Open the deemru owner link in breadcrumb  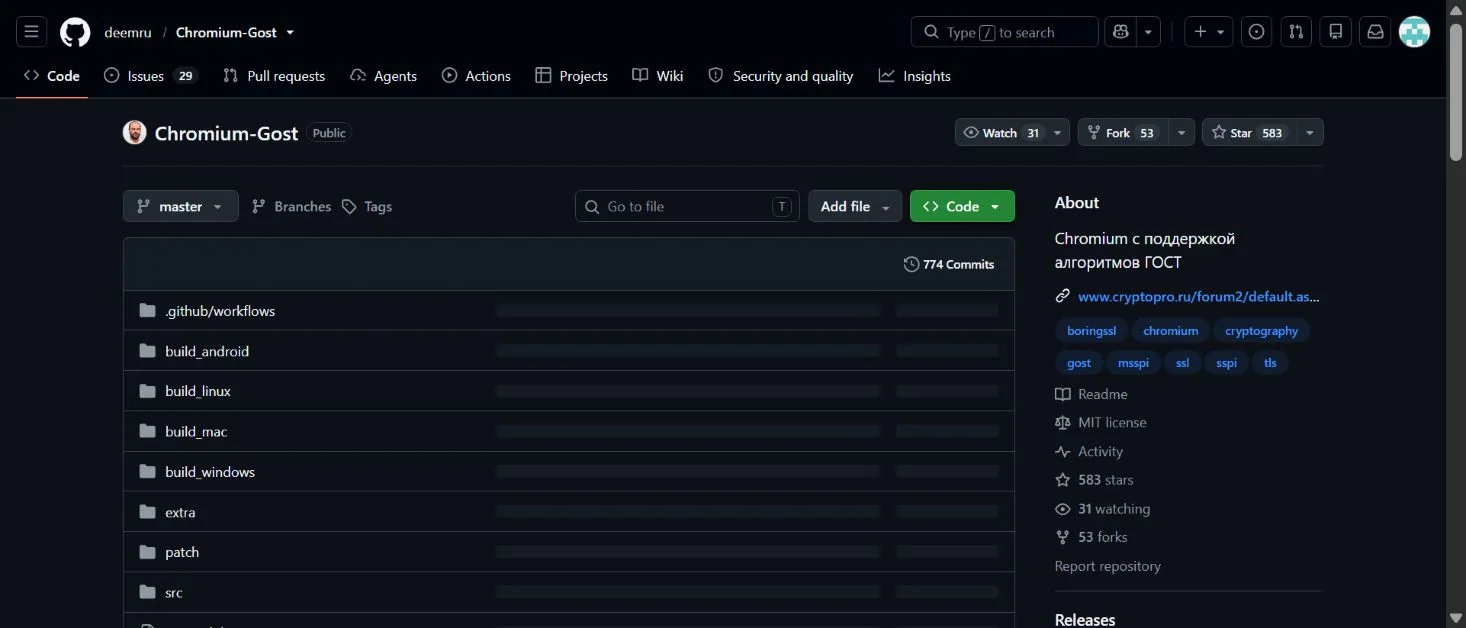point(128,32)
